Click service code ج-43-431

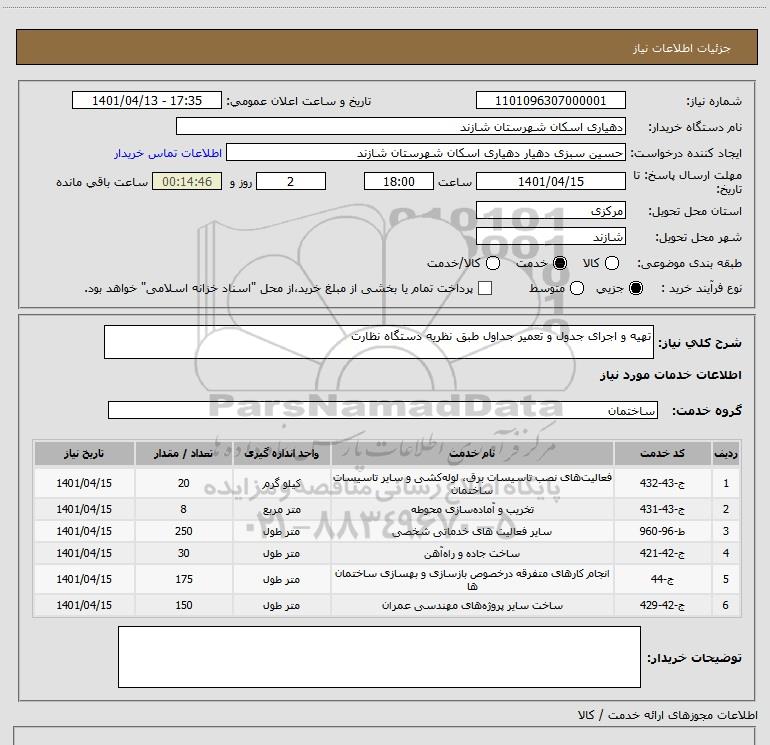662,509
